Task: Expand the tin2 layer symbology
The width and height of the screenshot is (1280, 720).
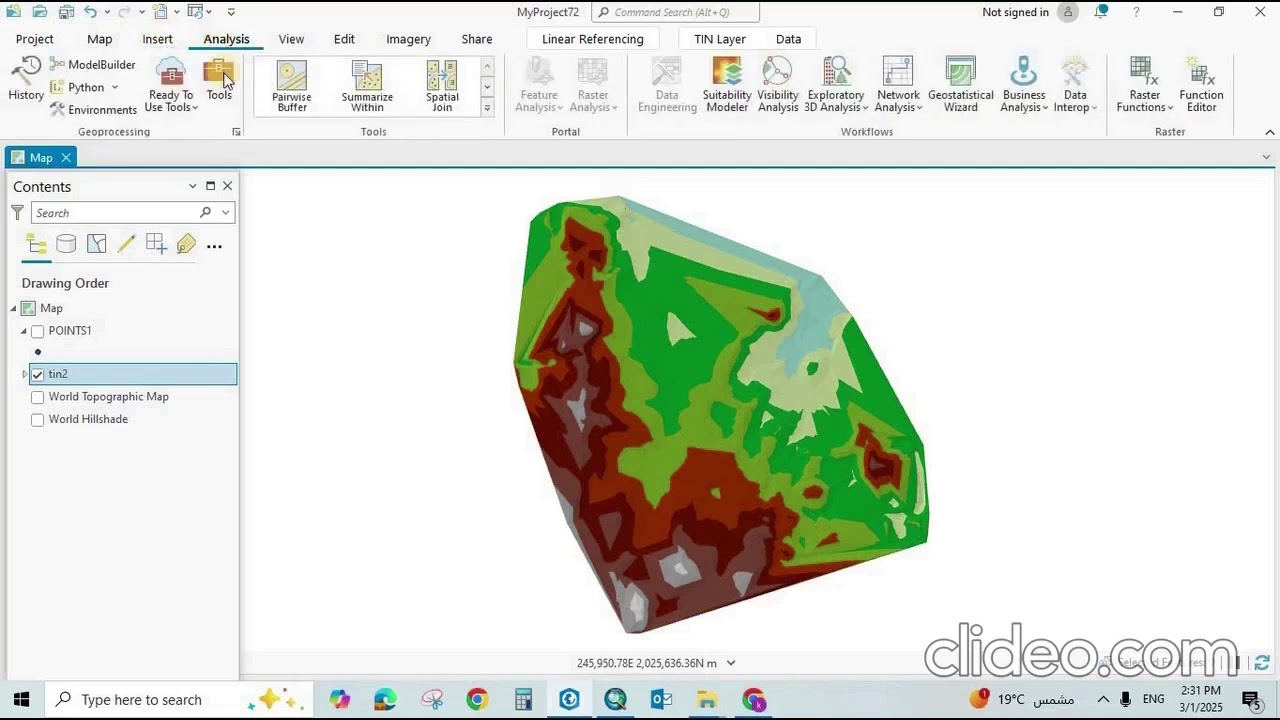Action: click(x=25, y=374)
